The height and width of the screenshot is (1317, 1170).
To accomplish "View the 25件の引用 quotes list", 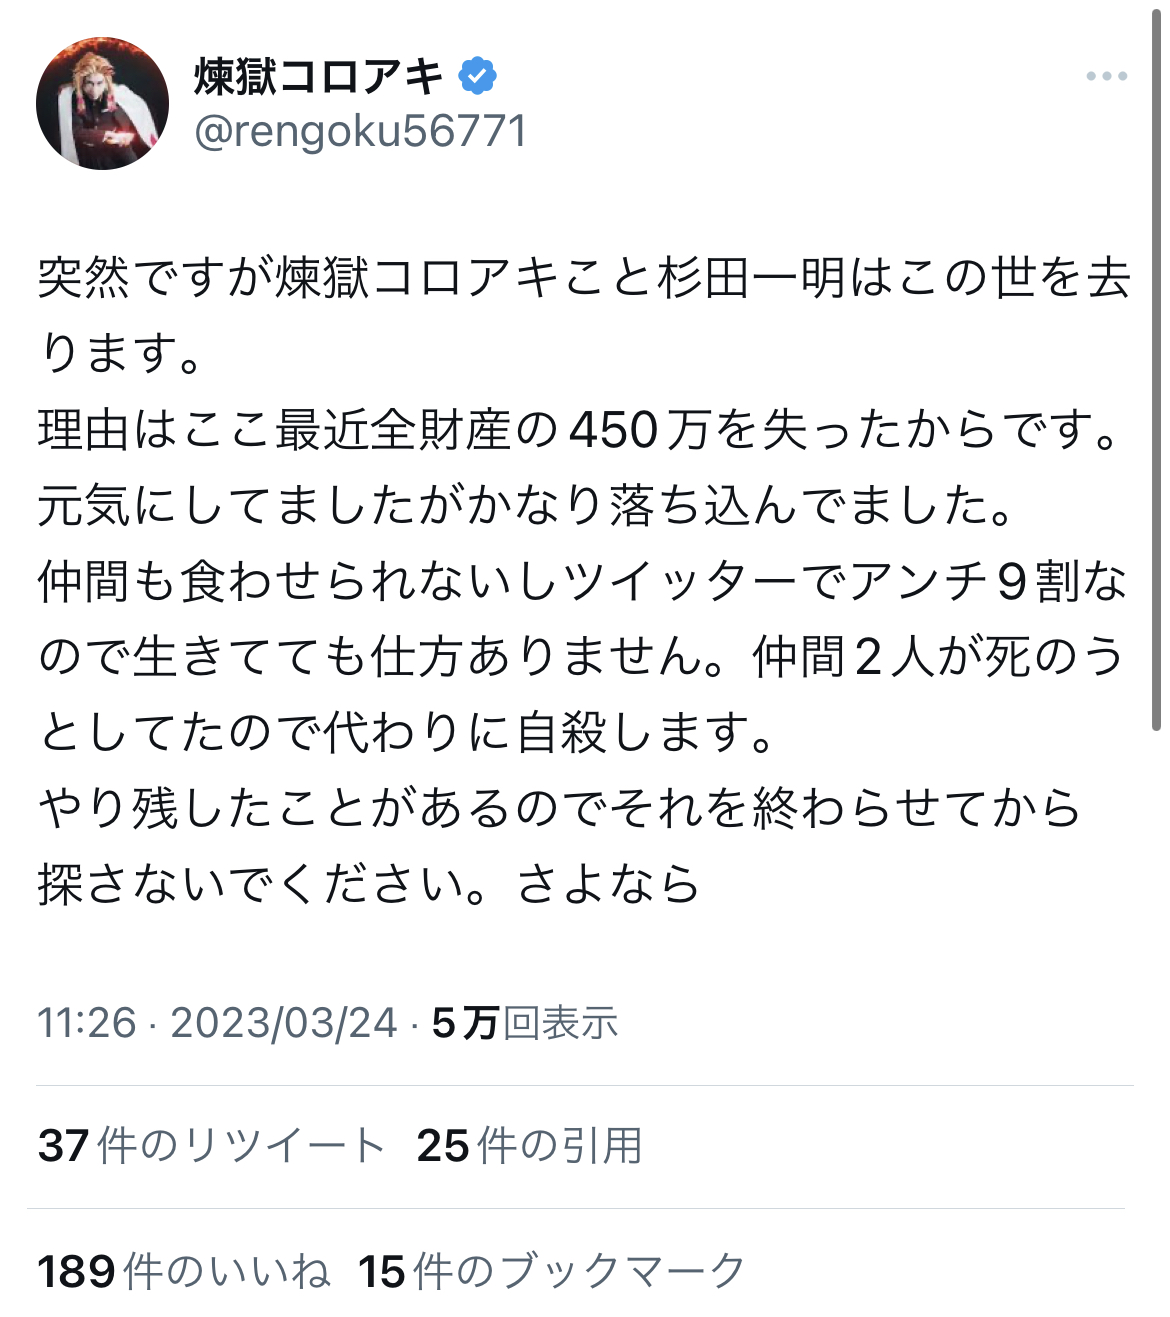I will coord(529,1146).
